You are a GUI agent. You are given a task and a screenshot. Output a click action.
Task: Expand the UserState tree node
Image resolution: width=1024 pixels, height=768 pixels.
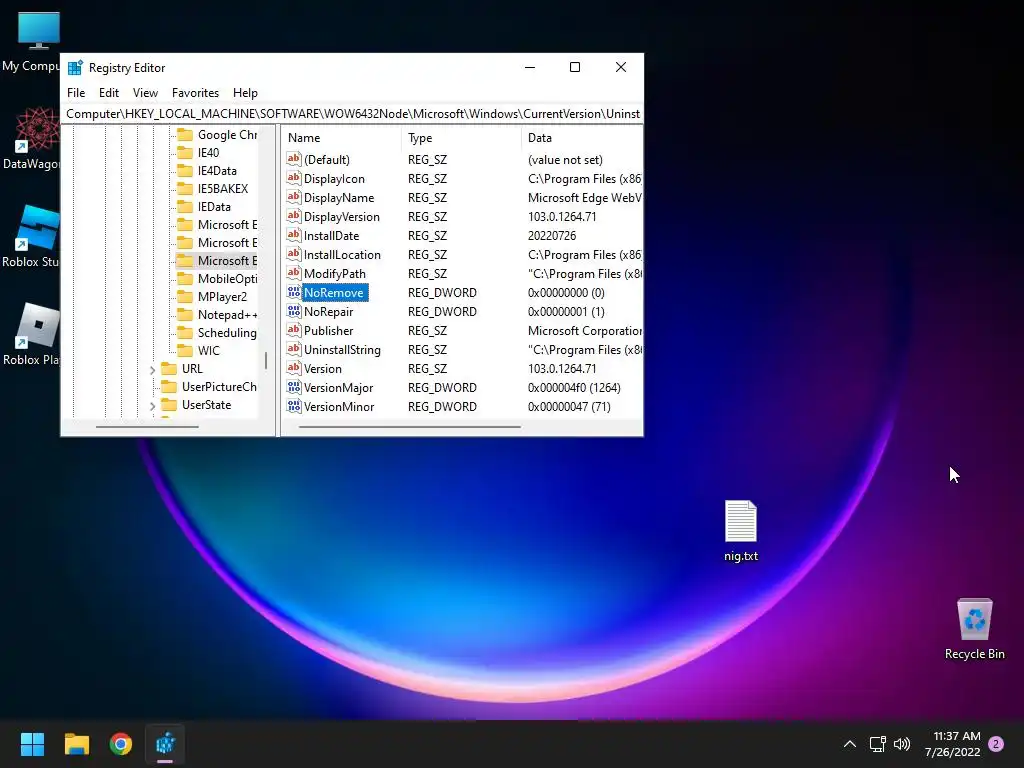[152, 406]
